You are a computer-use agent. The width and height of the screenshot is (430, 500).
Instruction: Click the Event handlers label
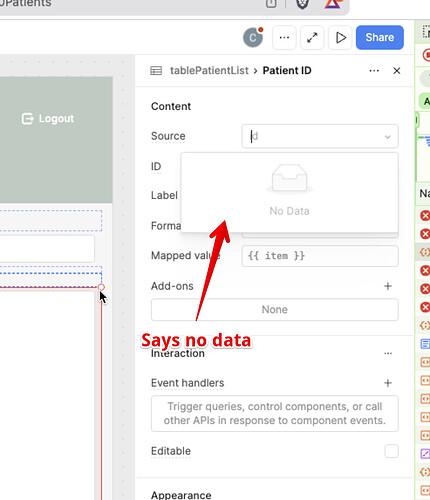187,383
